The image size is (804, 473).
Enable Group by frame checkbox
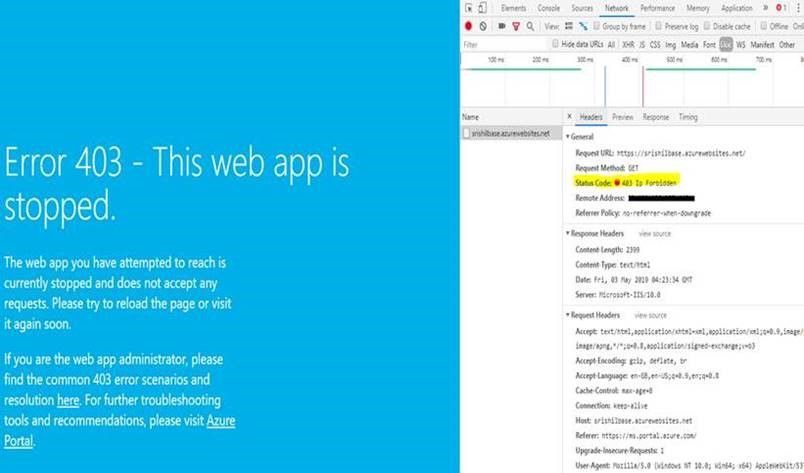tap(596, 26)
